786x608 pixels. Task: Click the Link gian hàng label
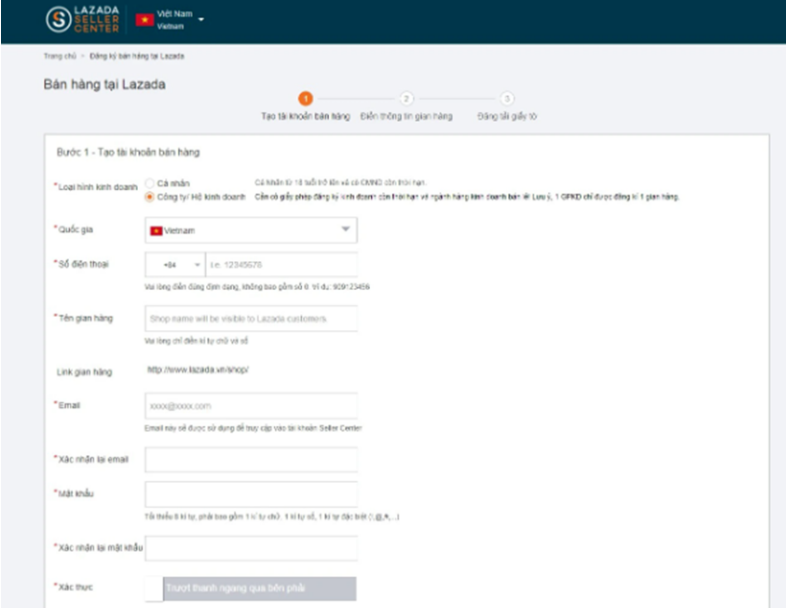click(84, 372)
